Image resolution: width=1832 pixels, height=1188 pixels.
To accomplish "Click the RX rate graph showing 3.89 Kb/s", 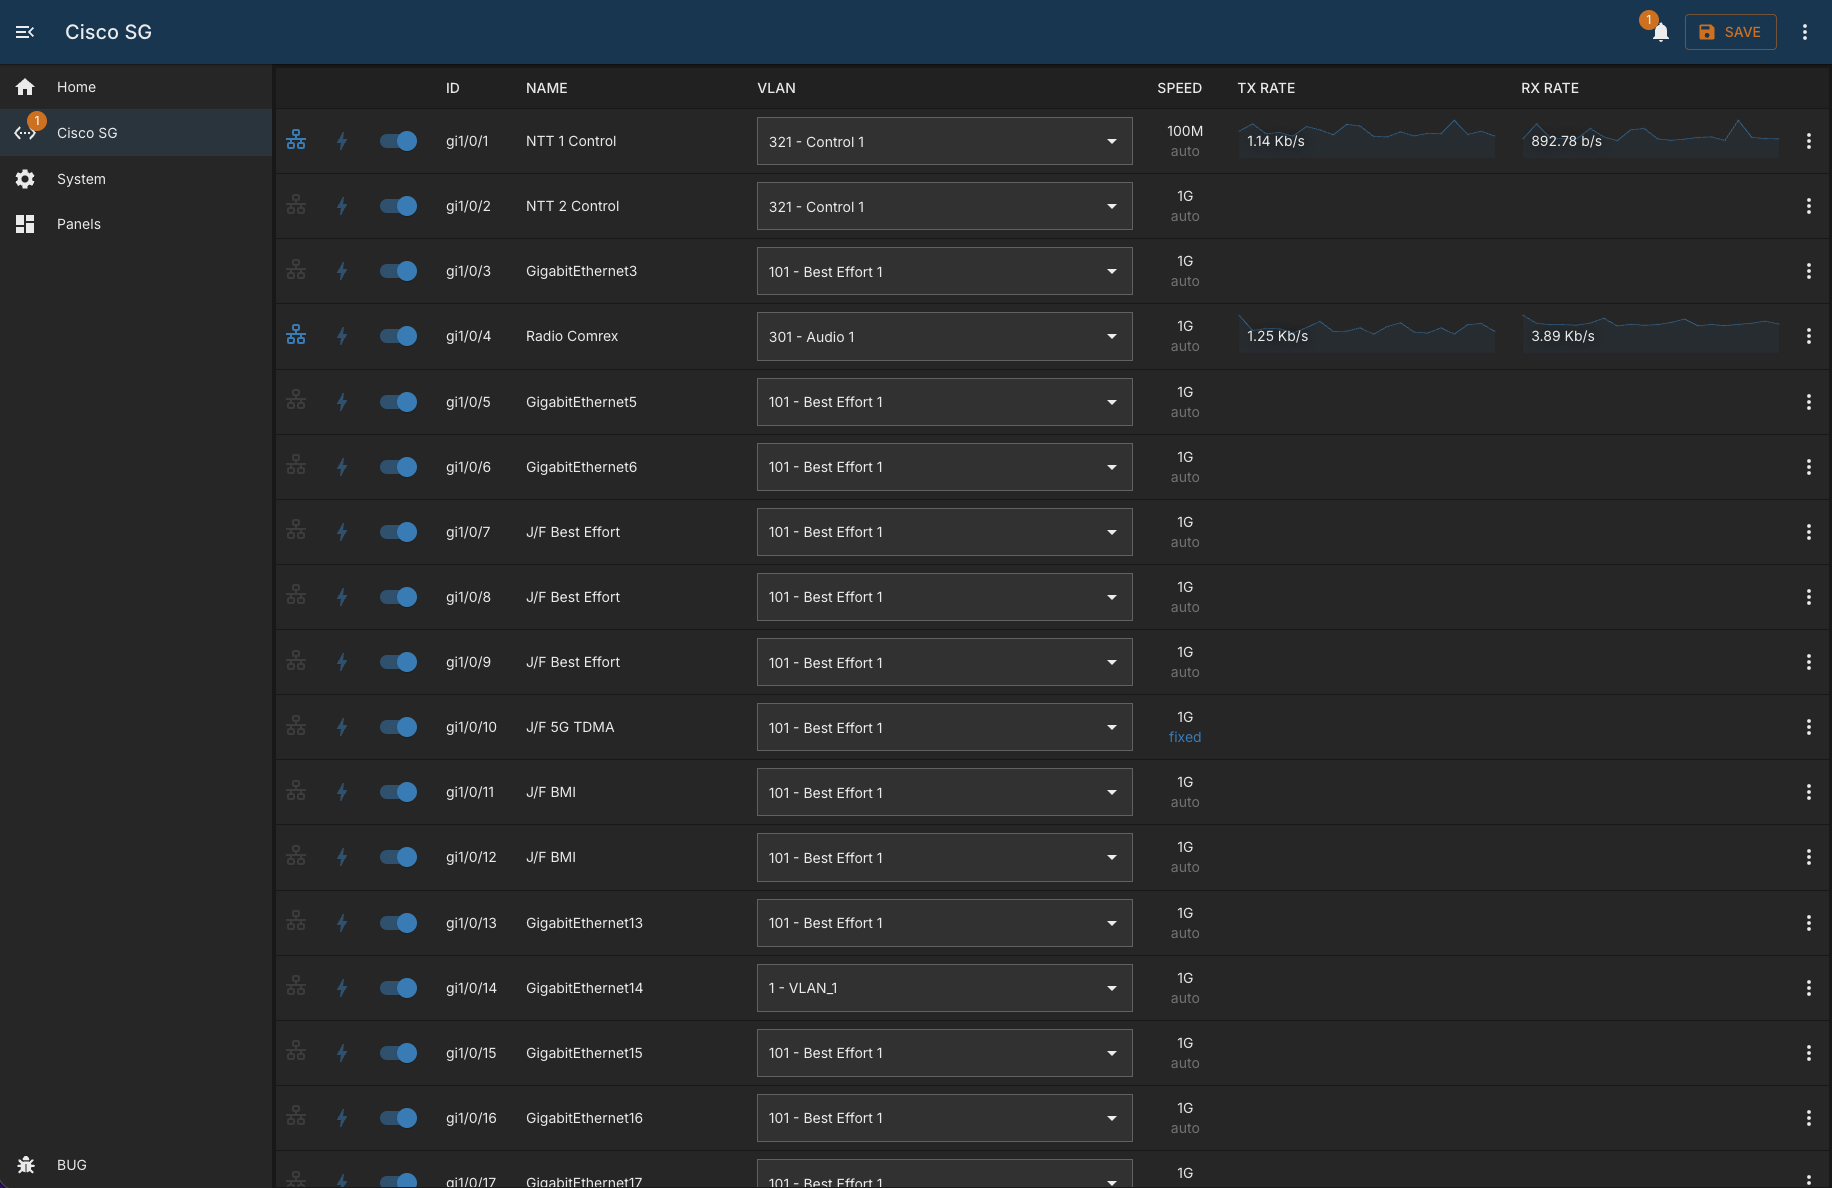I will [1650, 333].
